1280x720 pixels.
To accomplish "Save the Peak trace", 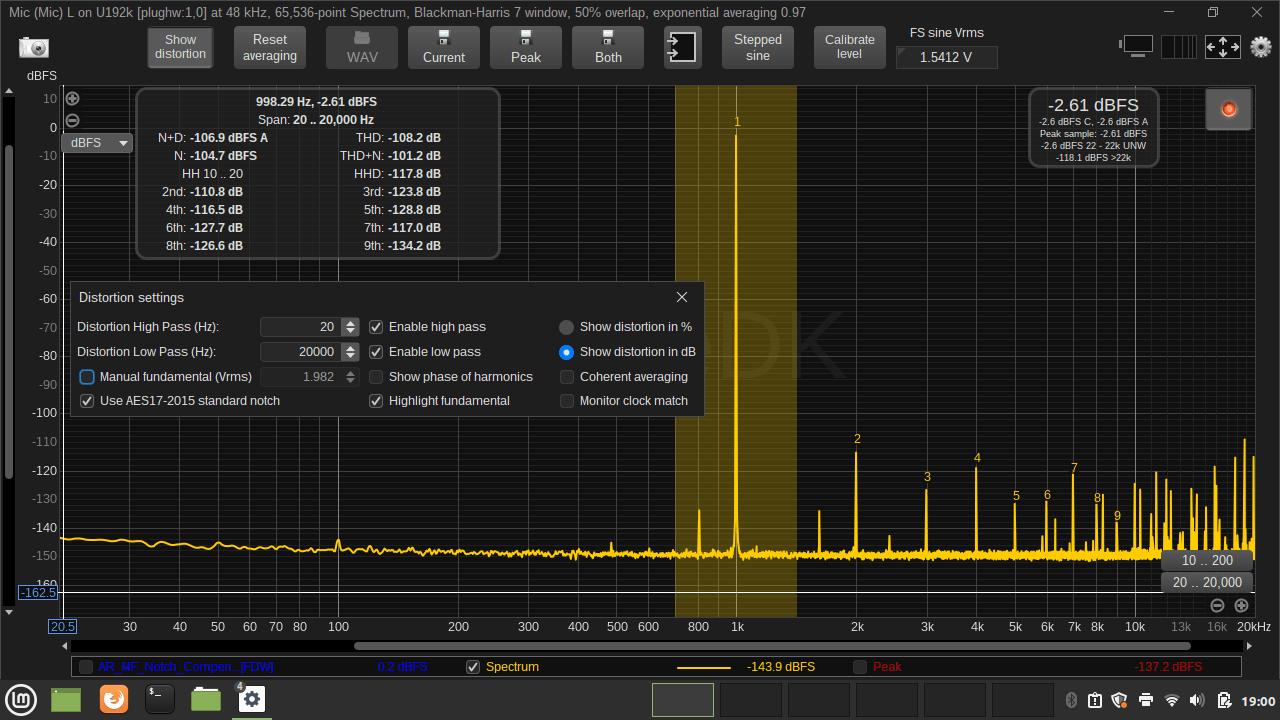I will click(526, 47).
